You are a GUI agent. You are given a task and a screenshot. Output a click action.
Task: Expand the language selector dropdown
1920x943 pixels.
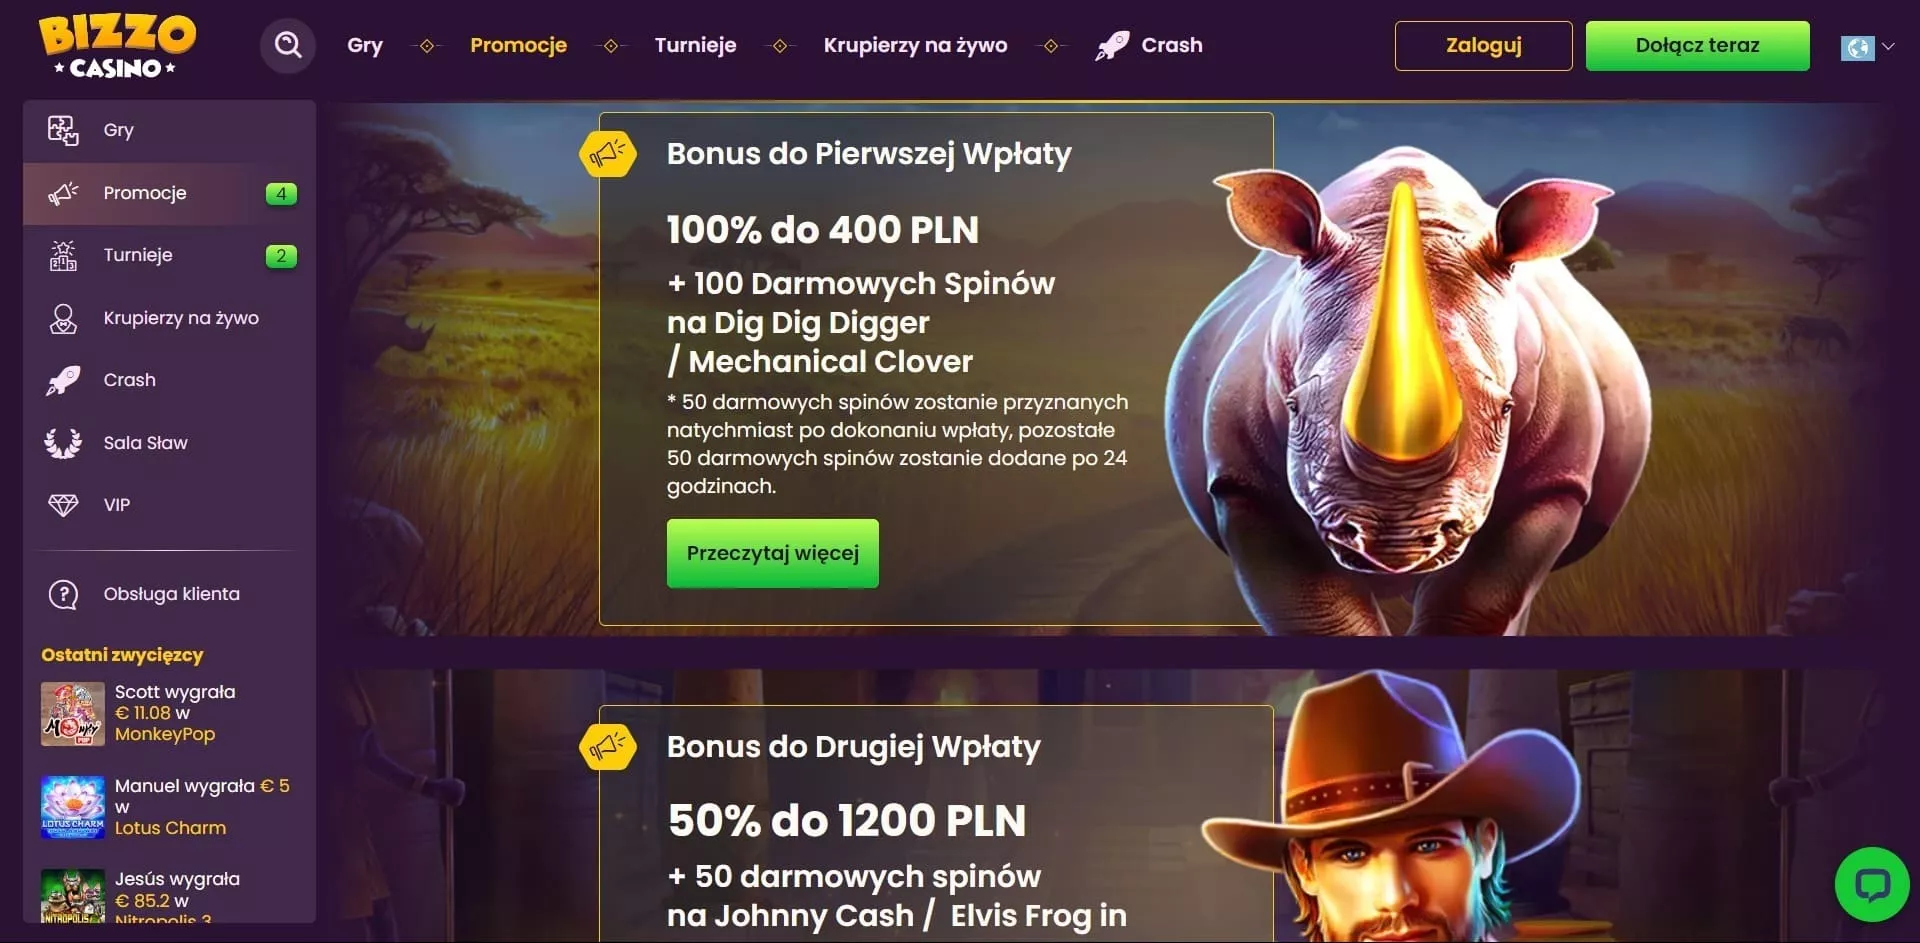click(x=1867, y=47)
